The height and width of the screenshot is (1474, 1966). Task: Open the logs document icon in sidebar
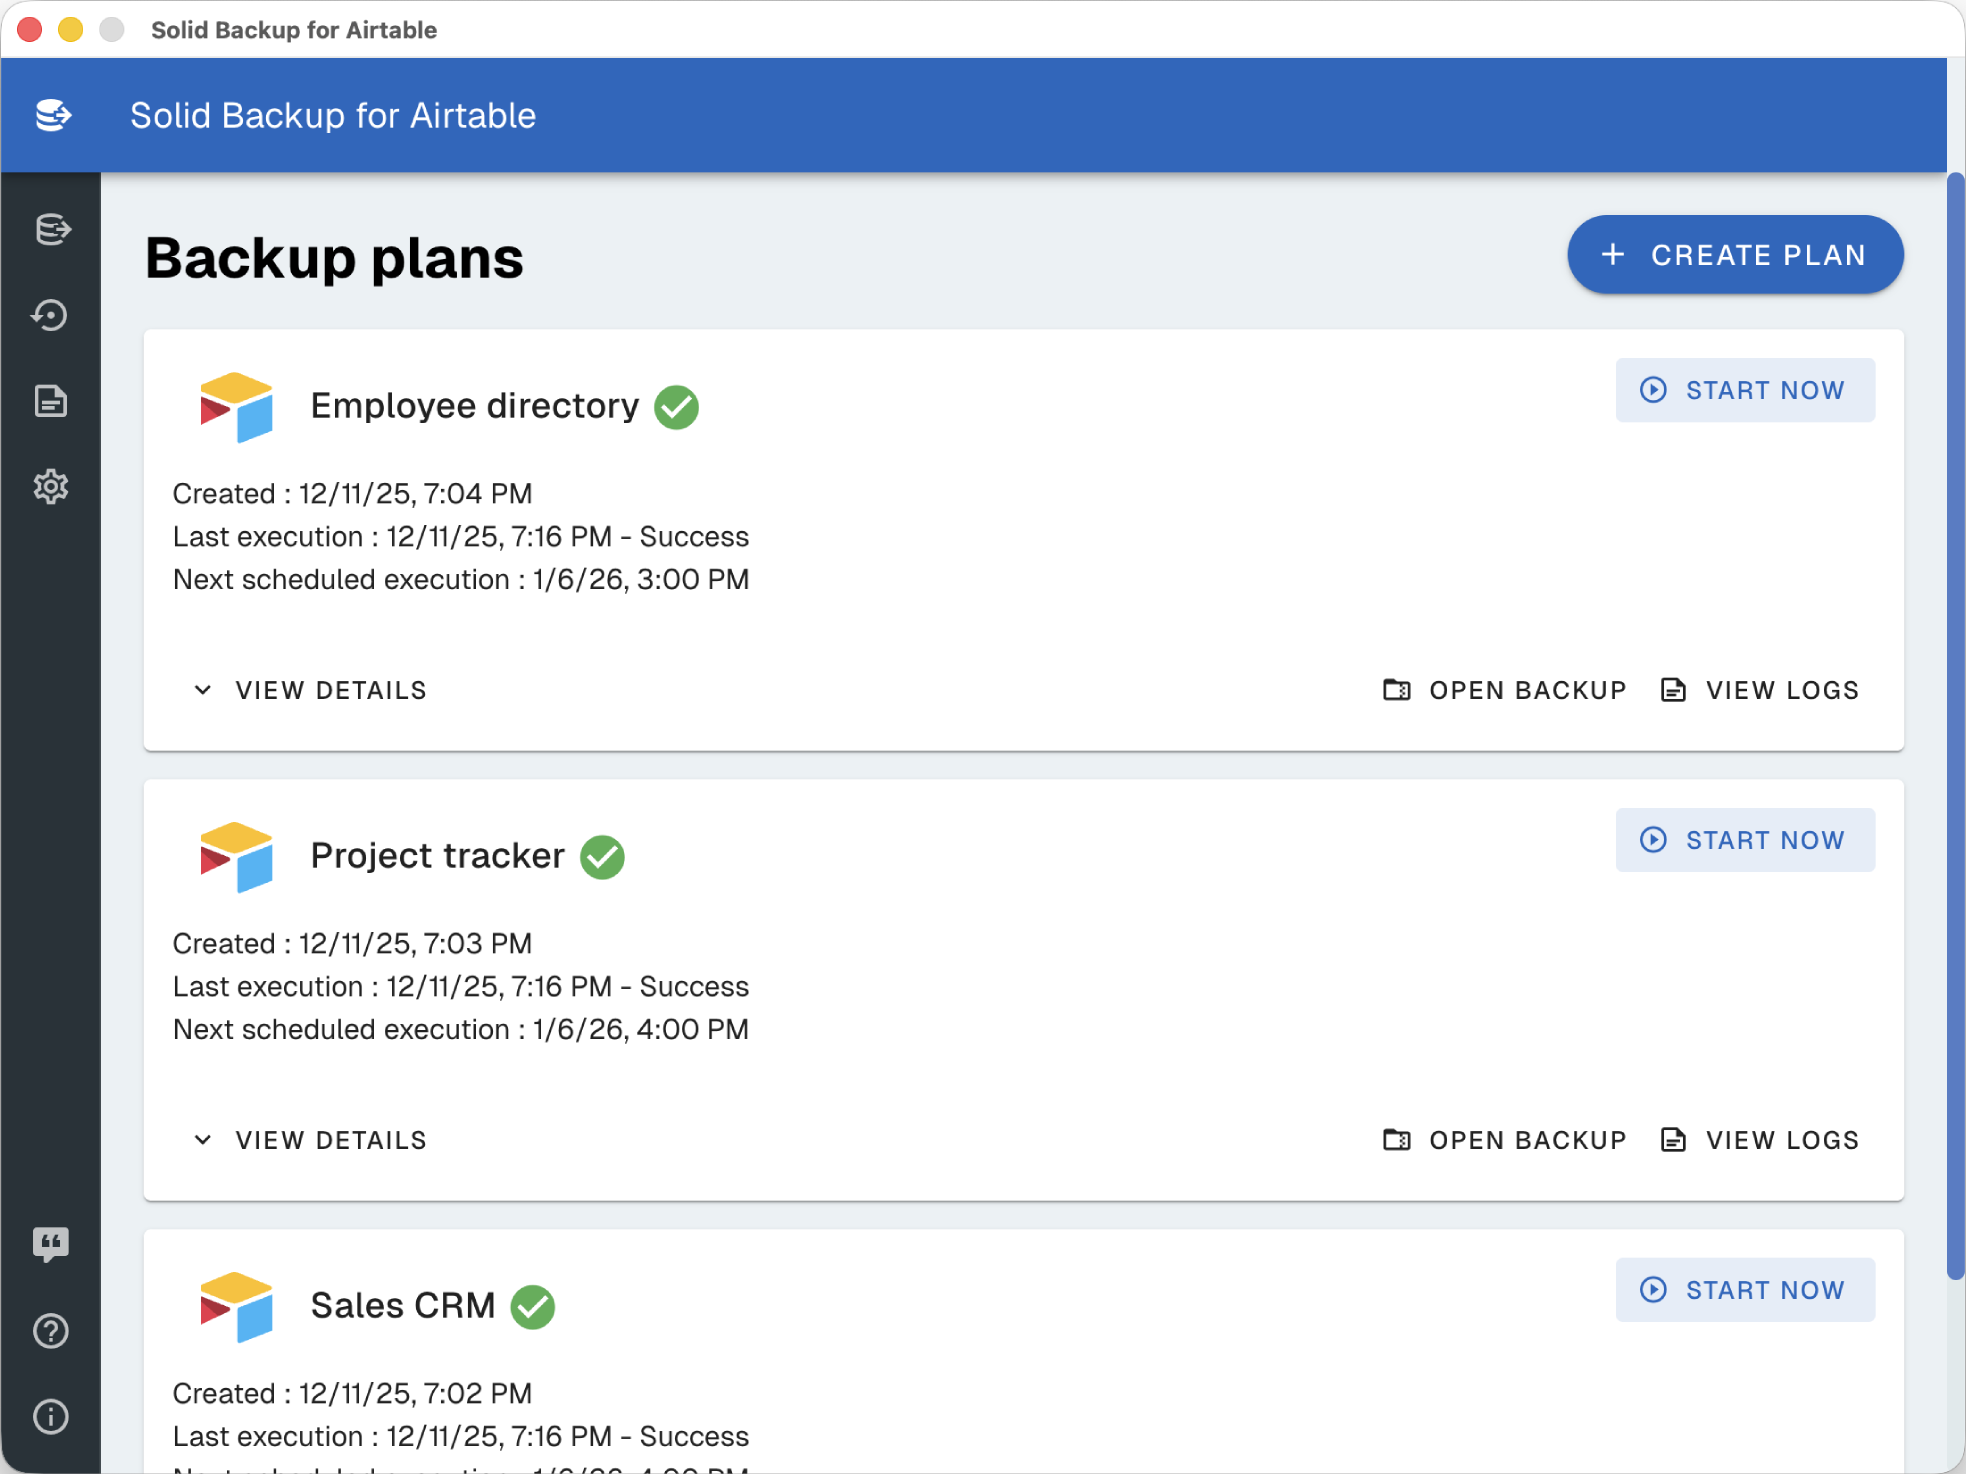pos(50,400)
